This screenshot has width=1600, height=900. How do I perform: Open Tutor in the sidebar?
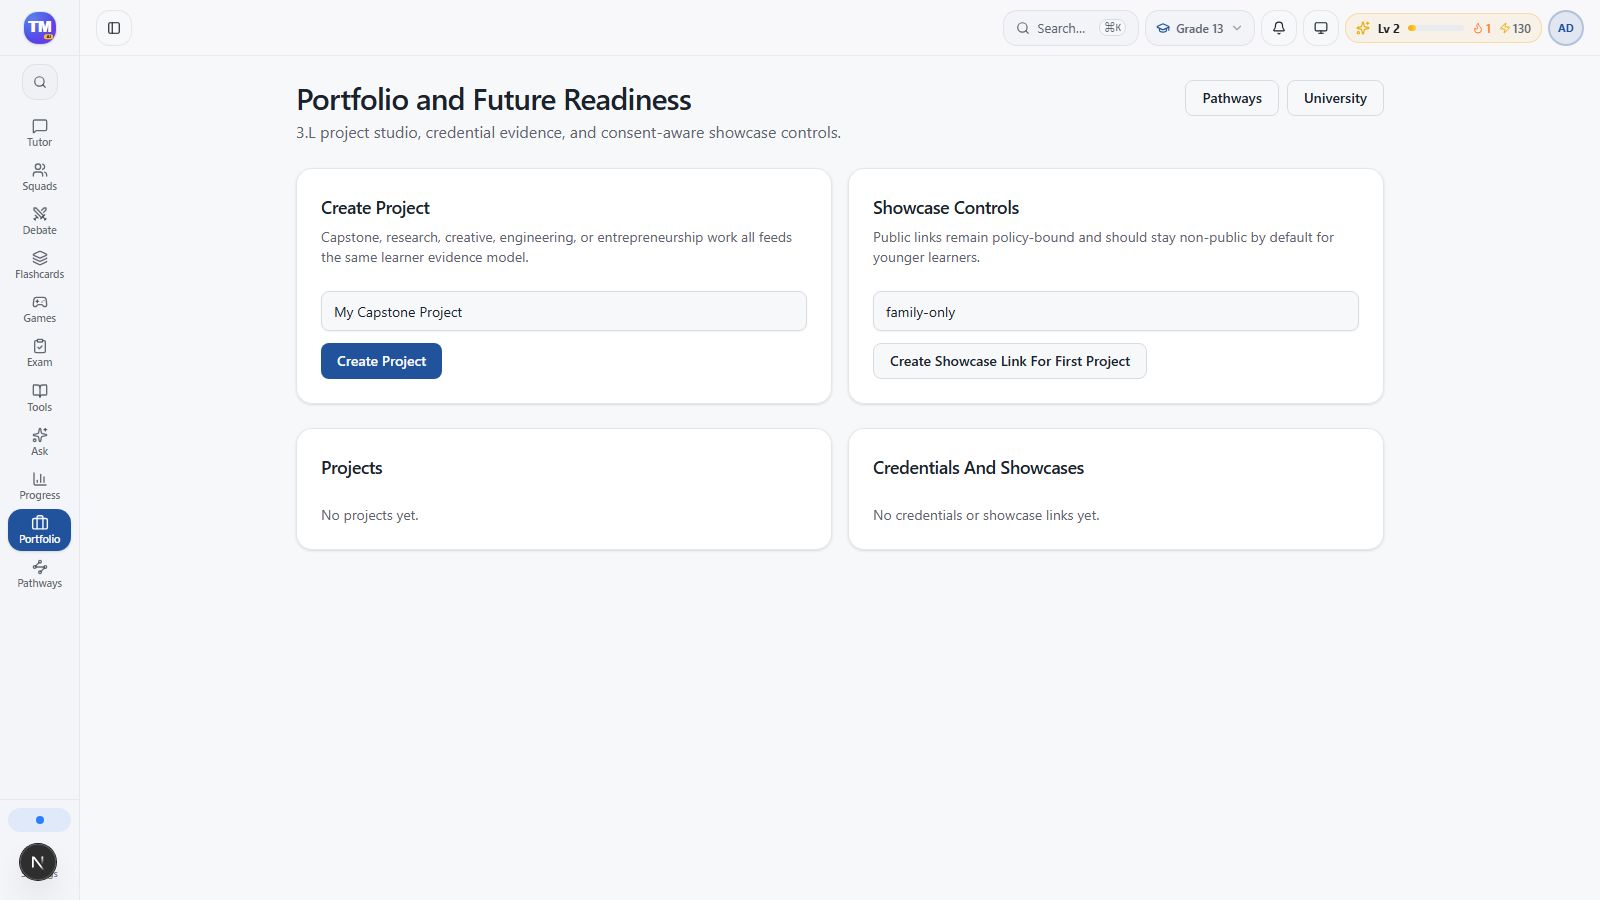click(40, 133)
